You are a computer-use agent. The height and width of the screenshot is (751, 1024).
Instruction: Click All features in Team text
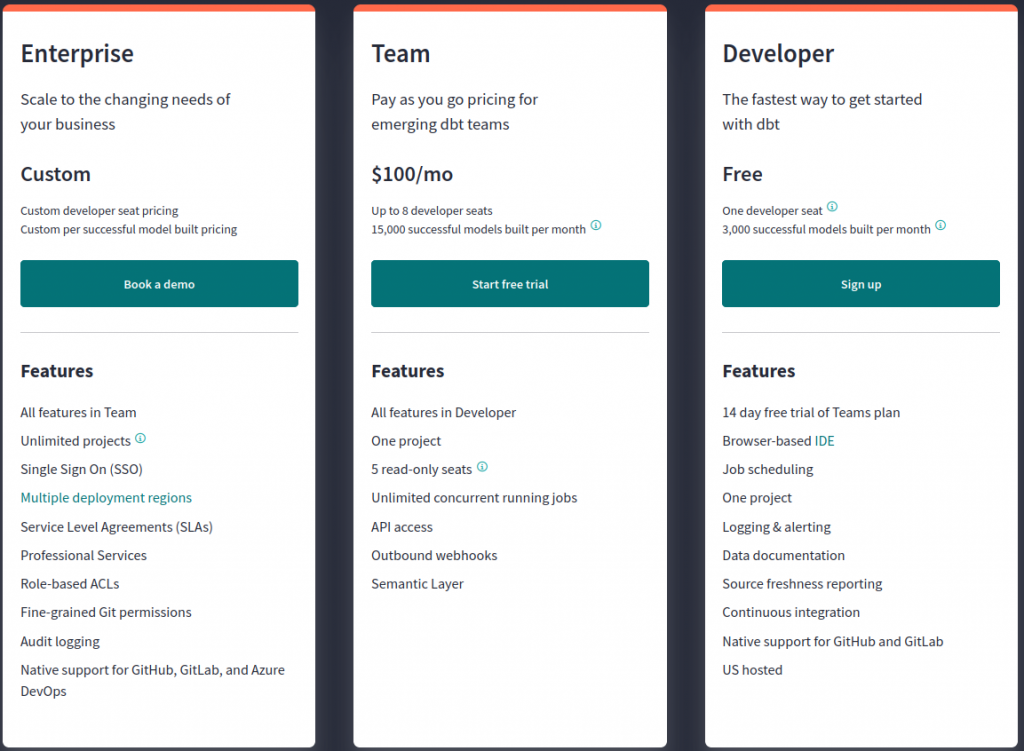coord(78,413)
